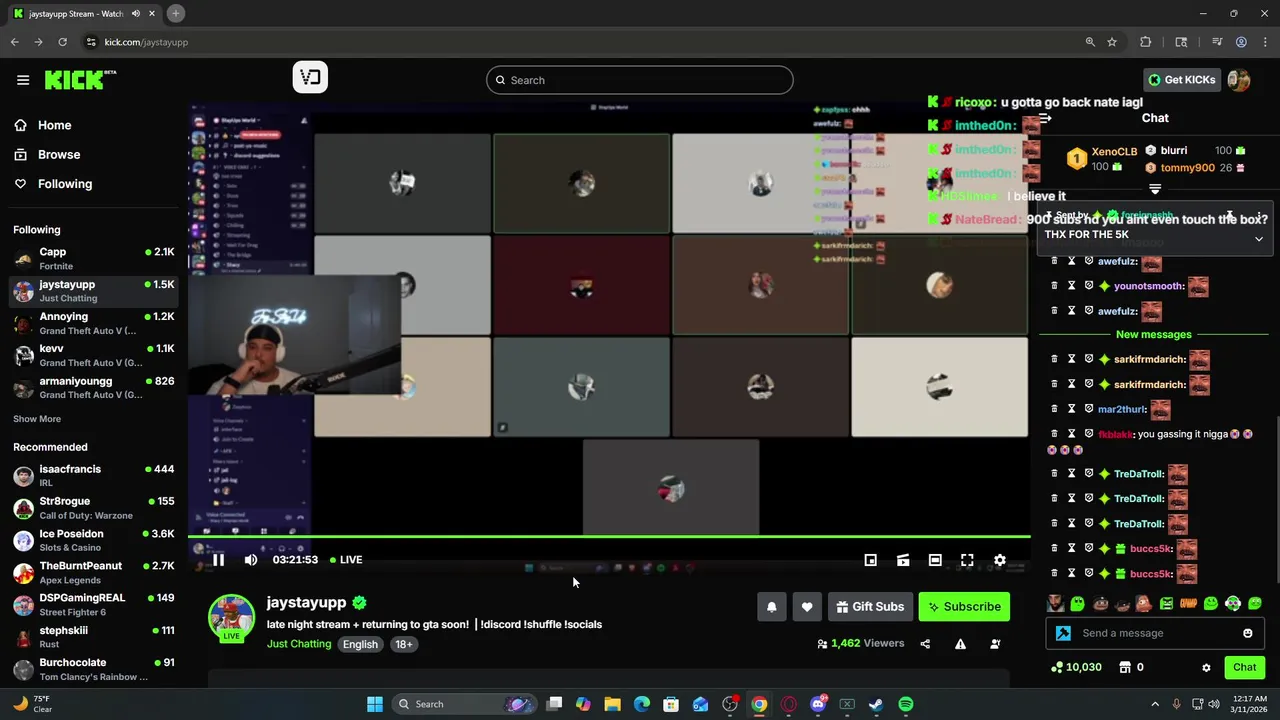Click the cast stream icon

(x=903, y=560)
